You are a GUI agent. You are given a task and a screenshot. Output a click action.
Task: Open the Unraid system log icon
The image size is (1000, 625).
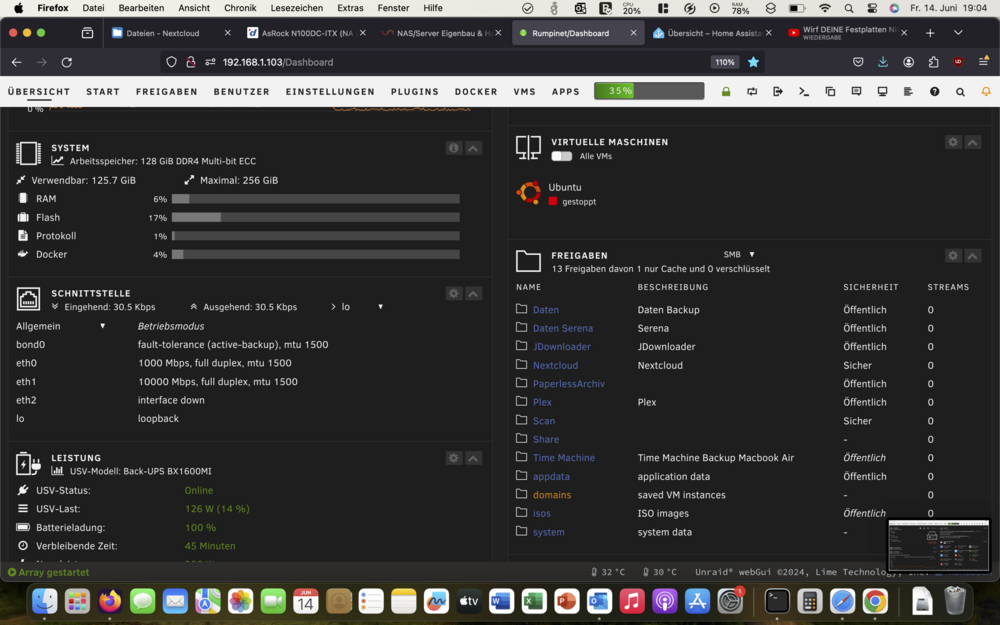click(908, 92)
